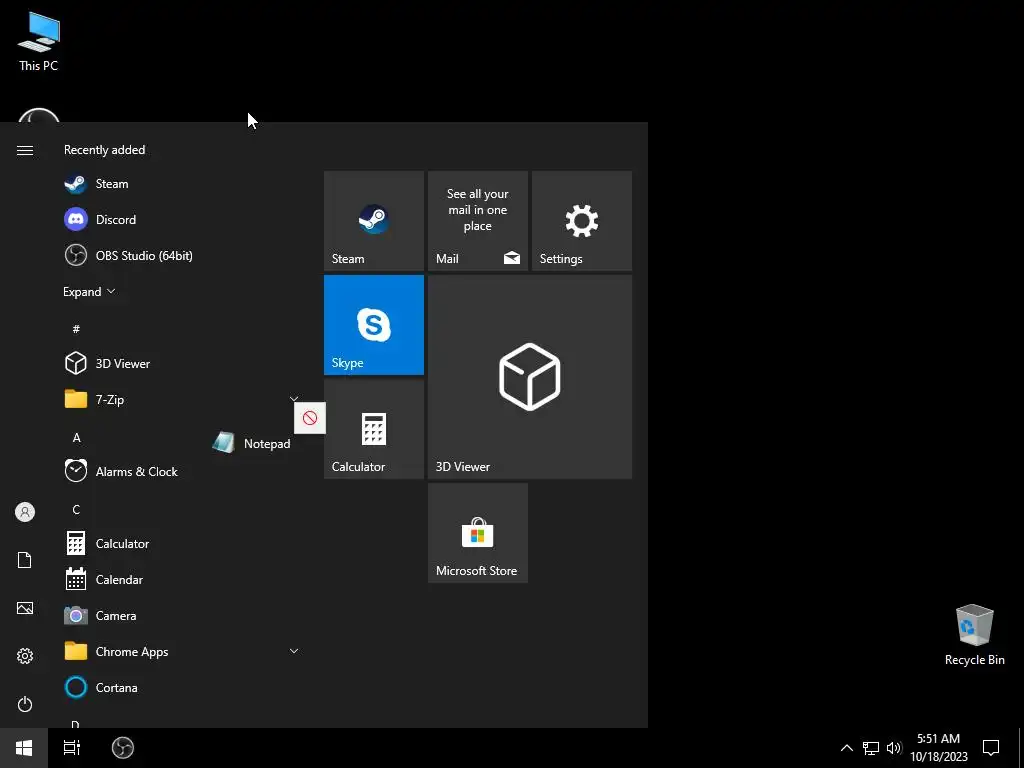Image resolution: width=1024 pixels, height=768 pixels.
Task: Open Steam from the Recently added list
Action: (x=180, y=184)
